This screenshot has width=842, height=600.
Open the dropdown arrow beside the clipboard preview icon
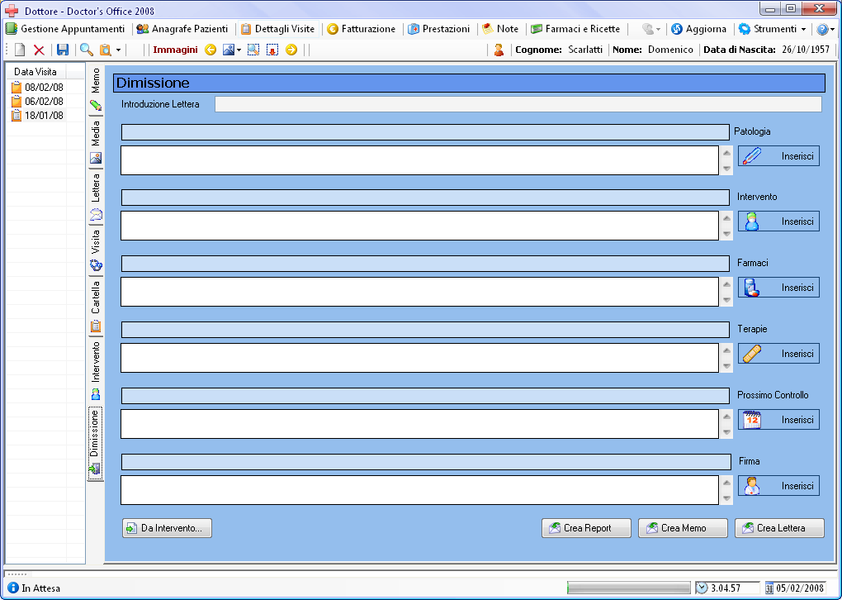click(x=118, y=50)
